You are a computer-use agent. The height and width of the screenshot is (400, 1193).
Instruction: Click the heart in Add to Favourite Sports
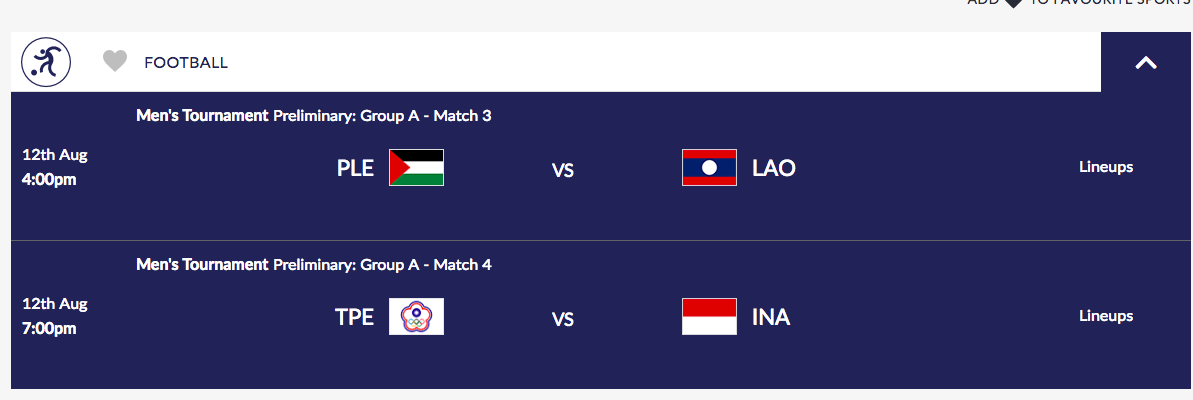coord(1013,3)
